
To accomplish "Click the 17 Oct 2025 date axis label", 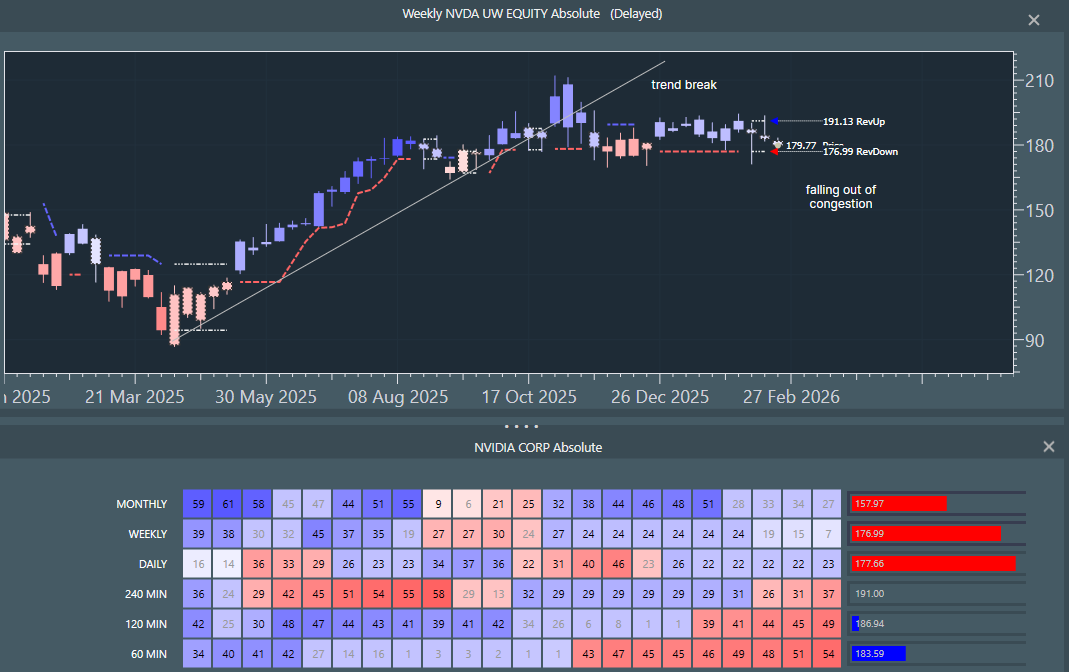I will pyautogui.click(x=529, y=397).
